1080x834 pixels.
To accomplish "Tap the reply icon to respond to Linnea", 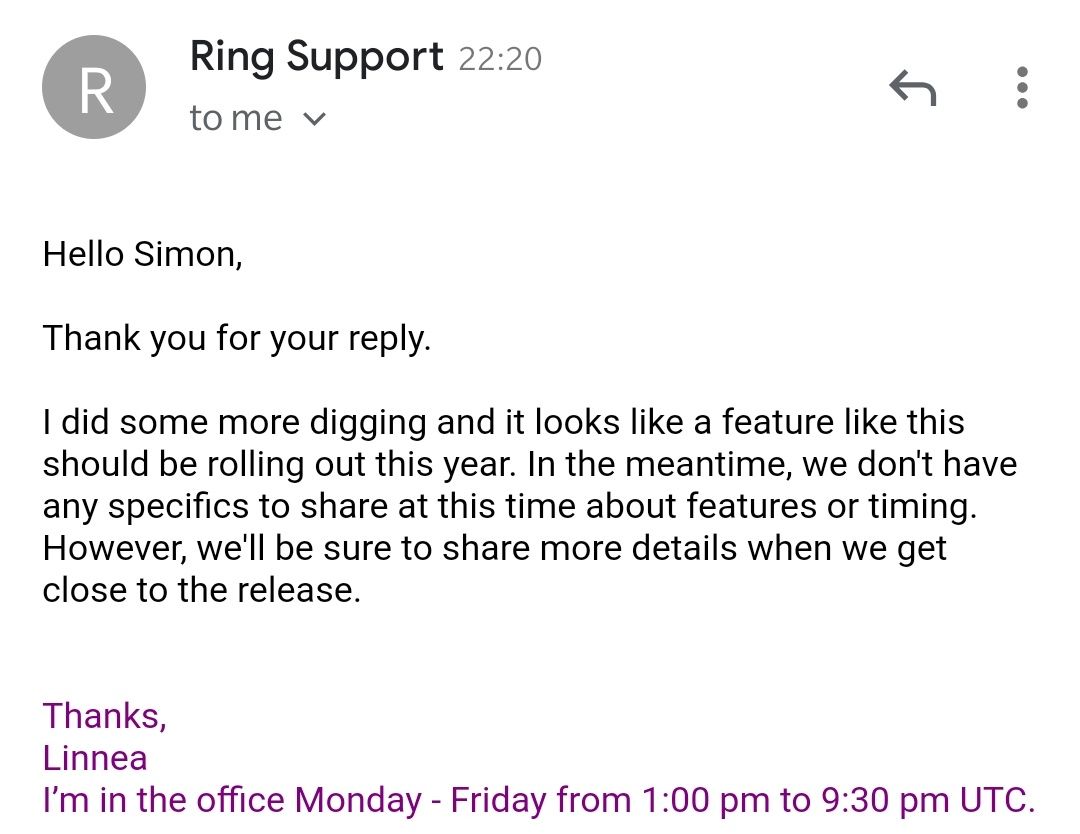I will click(x=911, y=88).
